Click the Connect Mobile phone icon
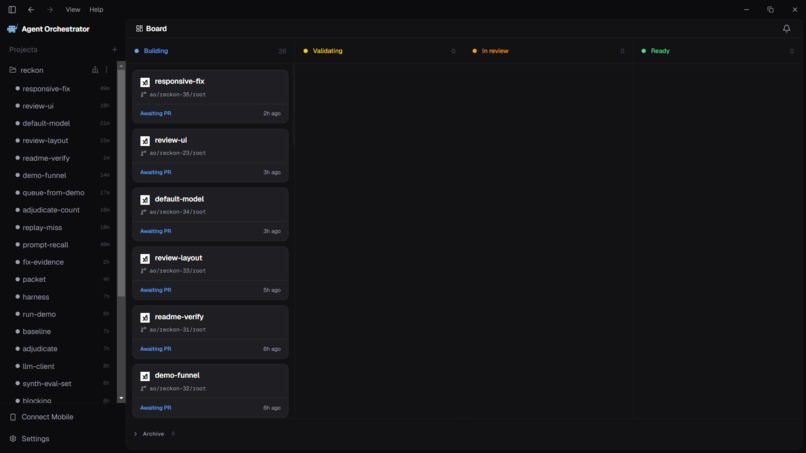Viewport: 806px width, 453px height. [13, 417]
